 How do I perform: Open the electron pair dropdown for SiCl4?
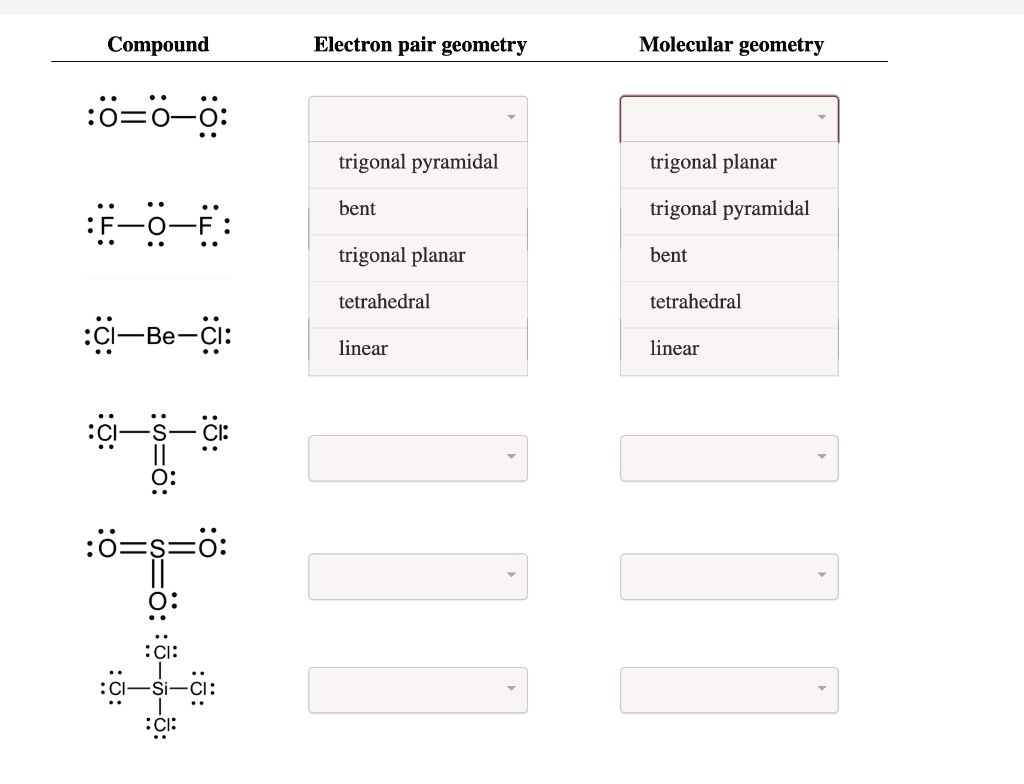tap(418, 690)
